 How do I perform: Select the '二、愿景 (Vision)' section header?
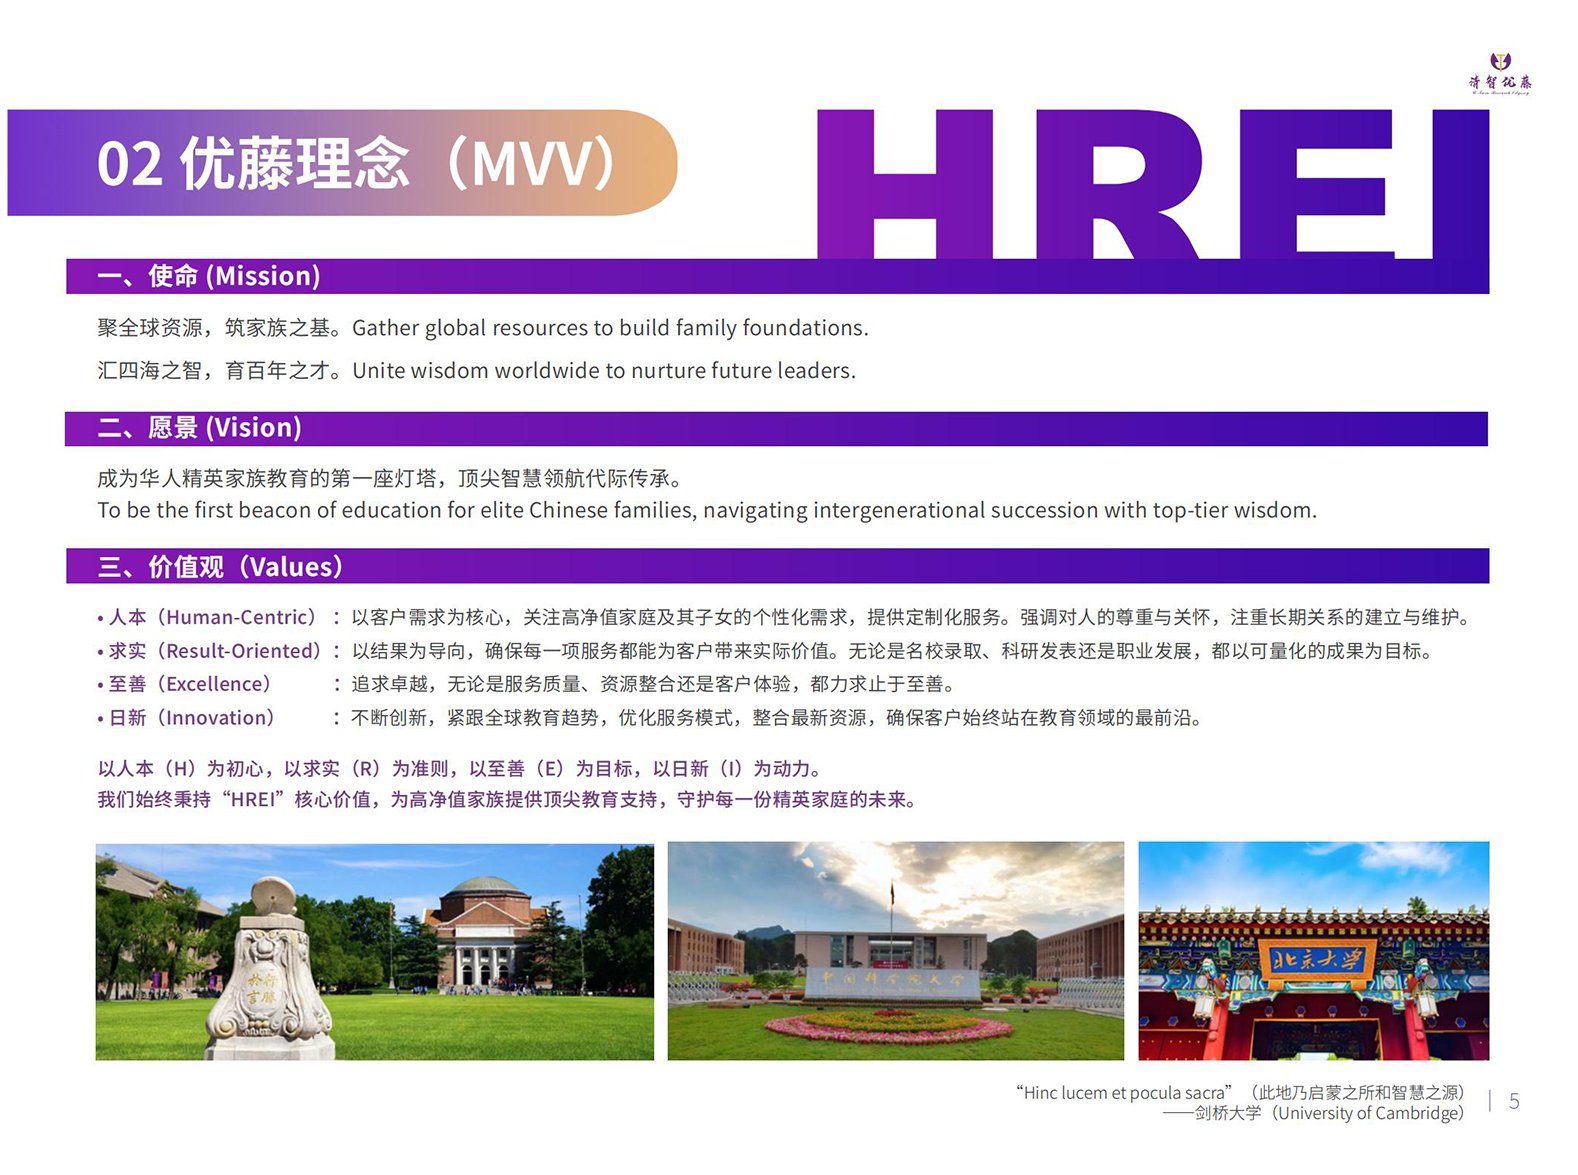click(776, 428)
